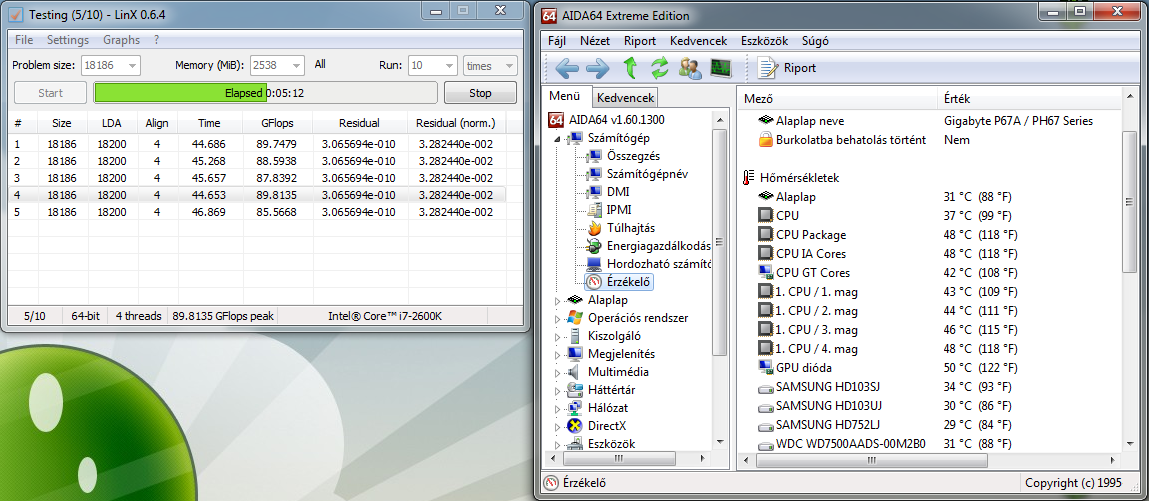Click the Riport document icon

click(767, 68)
